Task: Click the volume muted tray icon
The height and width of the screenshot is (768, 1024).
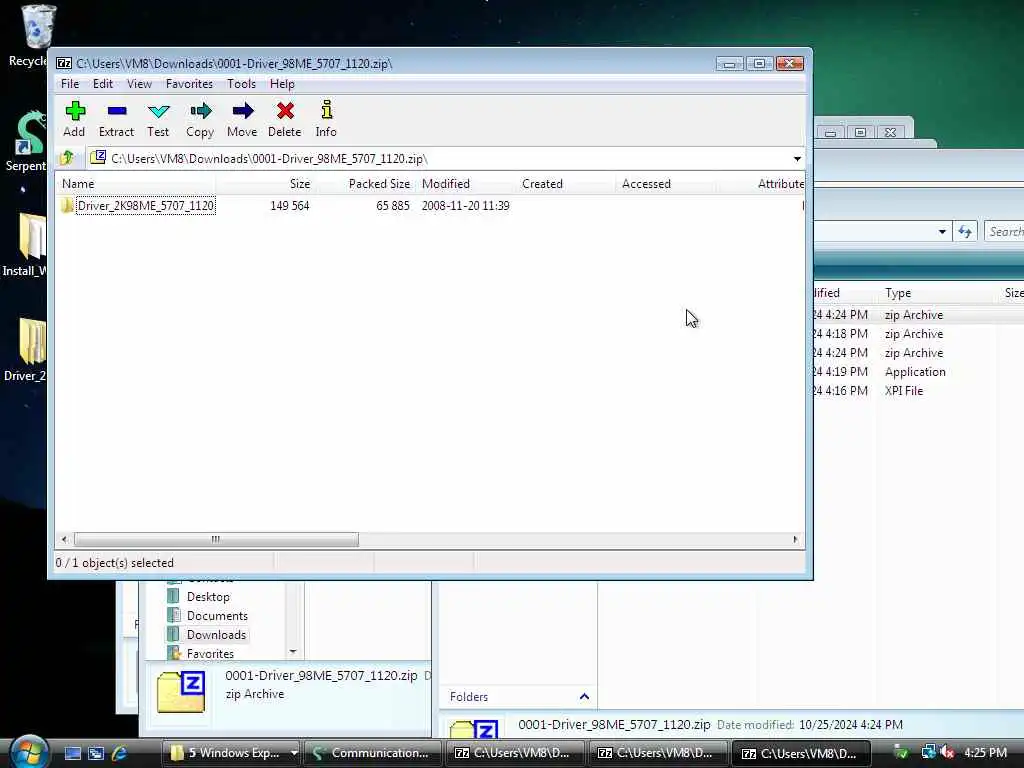Action: [948, 753]
